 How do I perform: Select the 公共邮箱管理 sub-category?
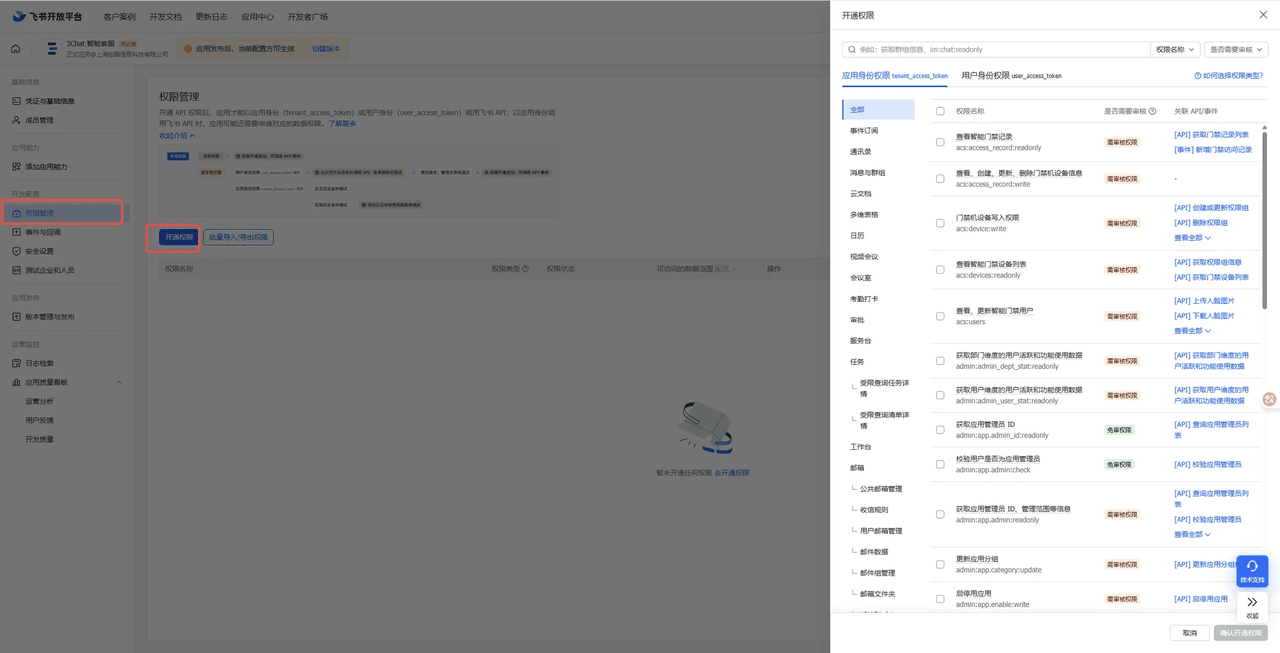(x=881, y=489)
